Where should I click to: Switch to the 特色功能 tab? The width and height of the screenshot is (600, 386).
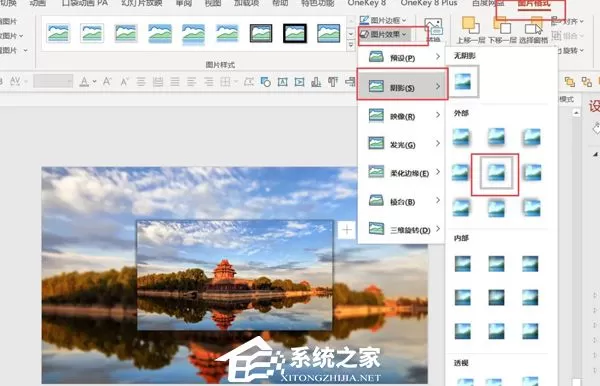click(x=317, y=3)
